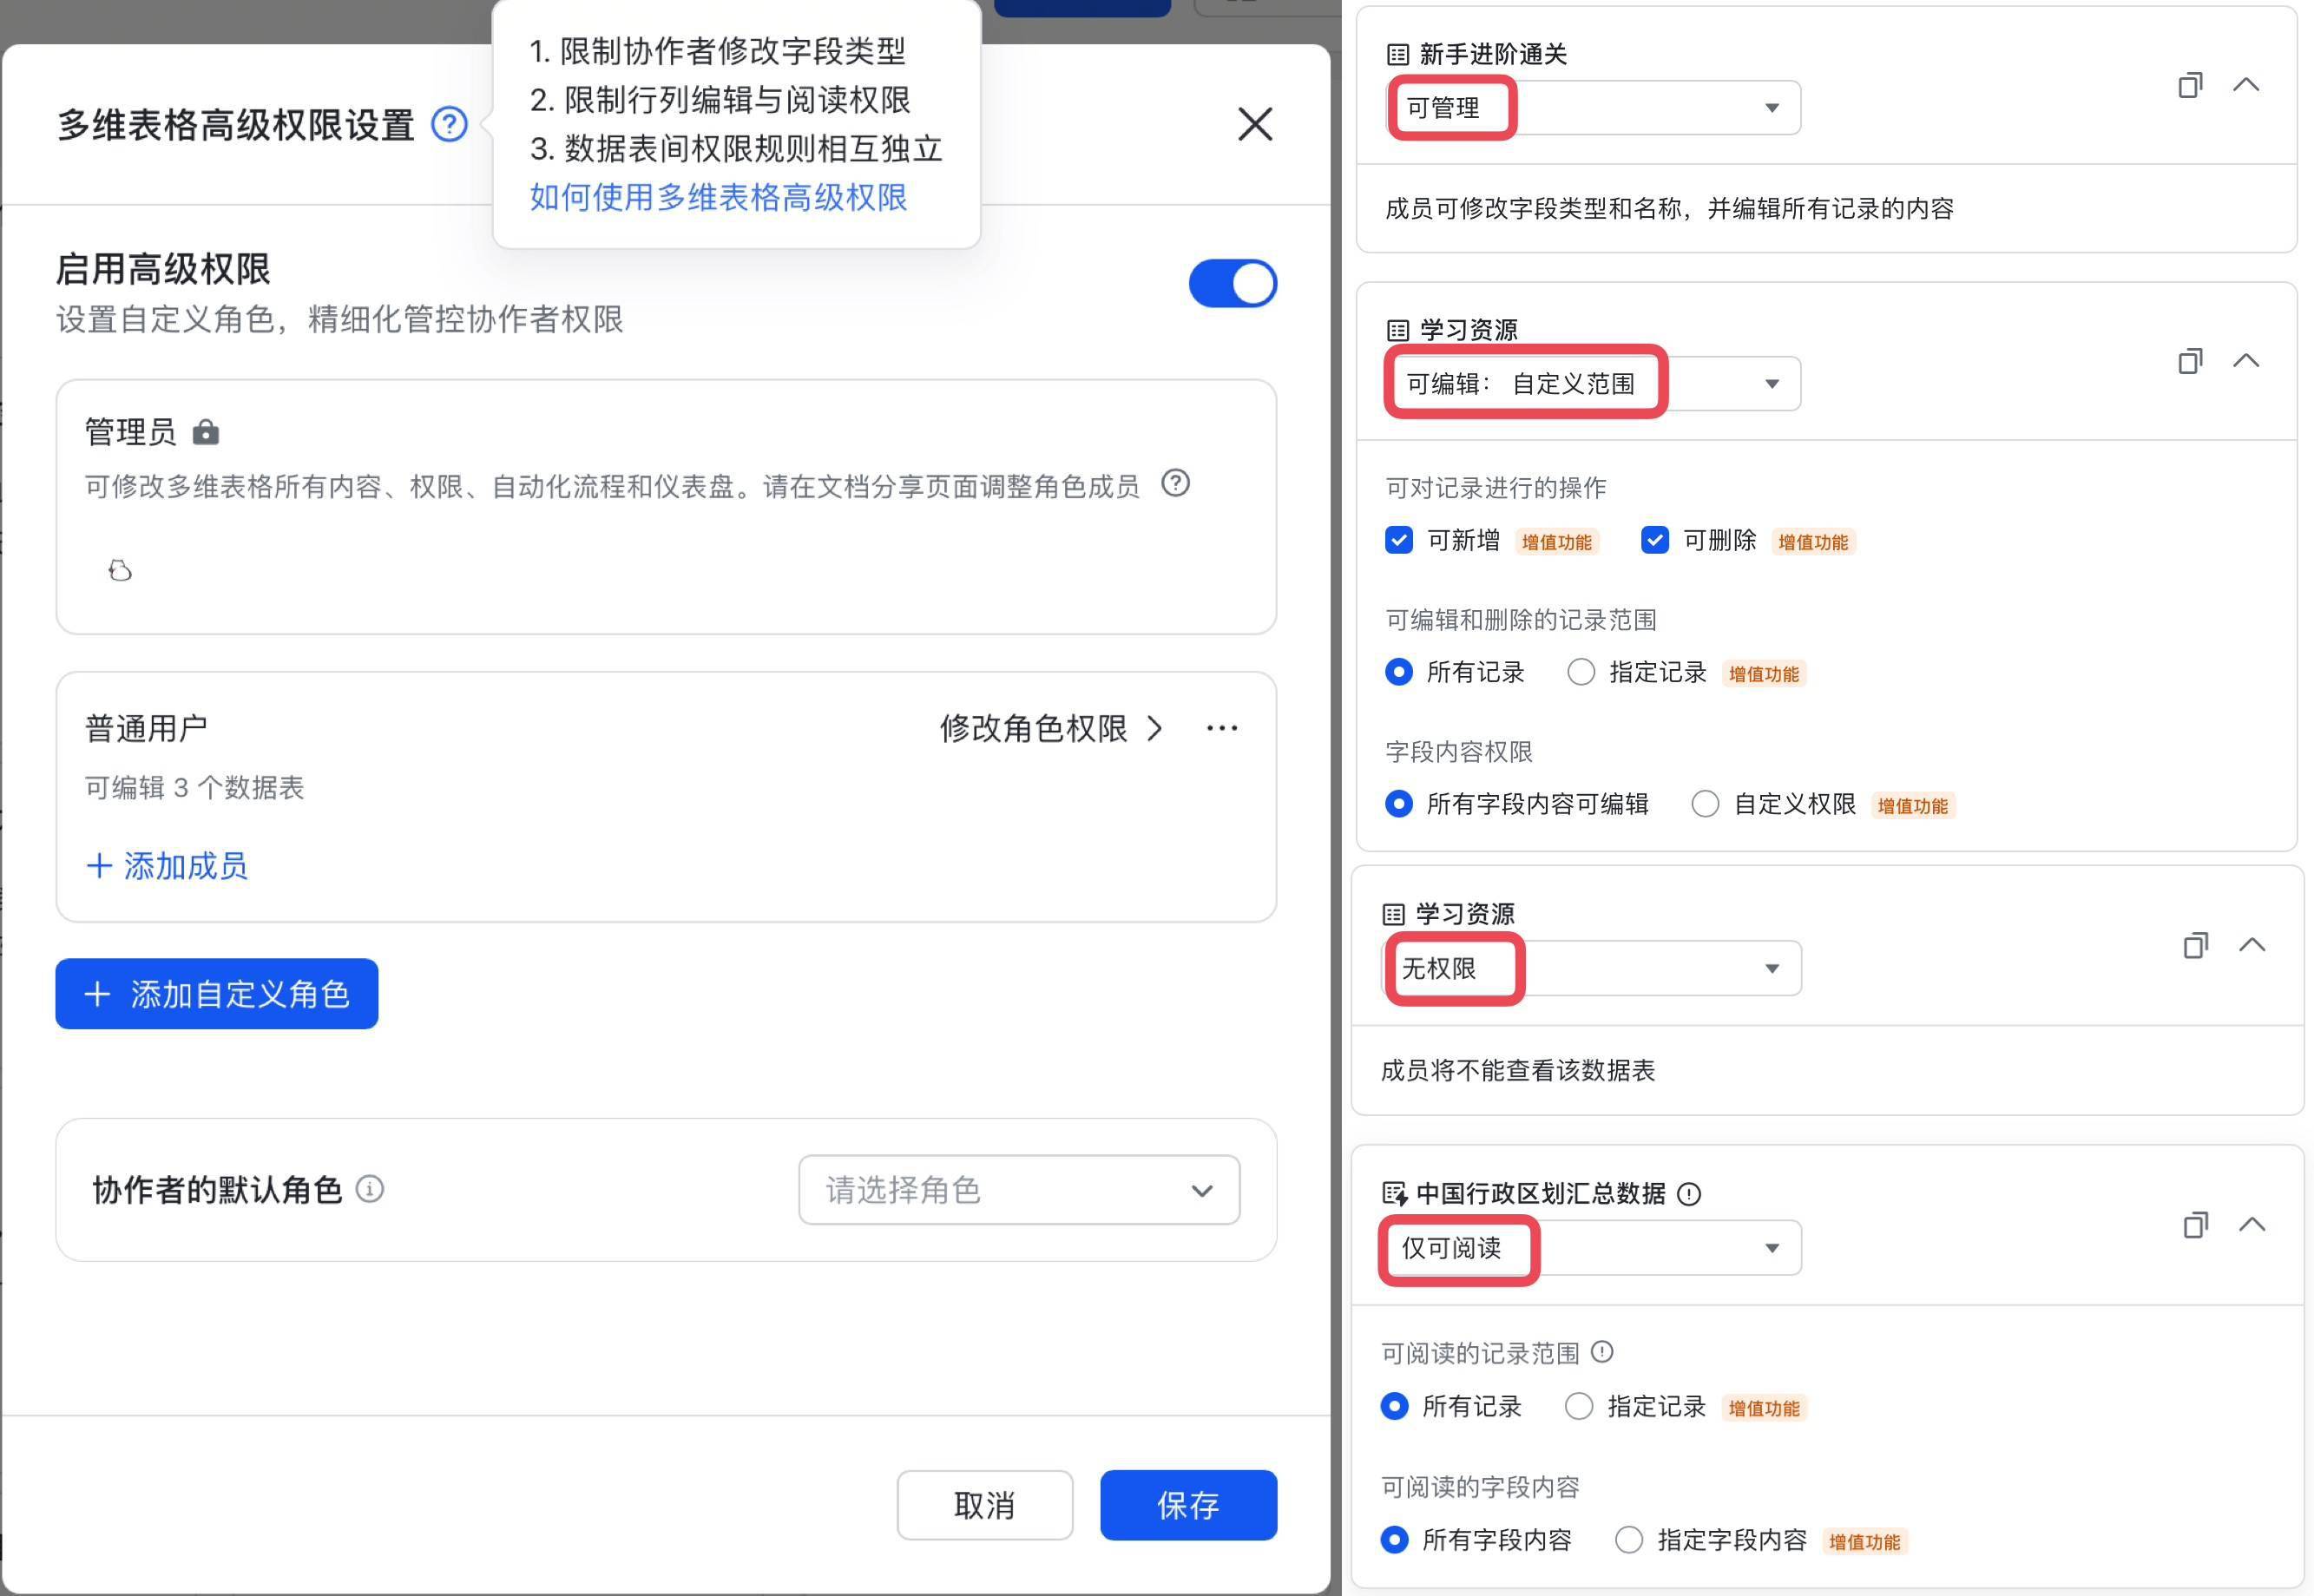Click 成员将不能查看该数据表 description
The image size is (2314, 1596).
[x=1517, y=1071]
